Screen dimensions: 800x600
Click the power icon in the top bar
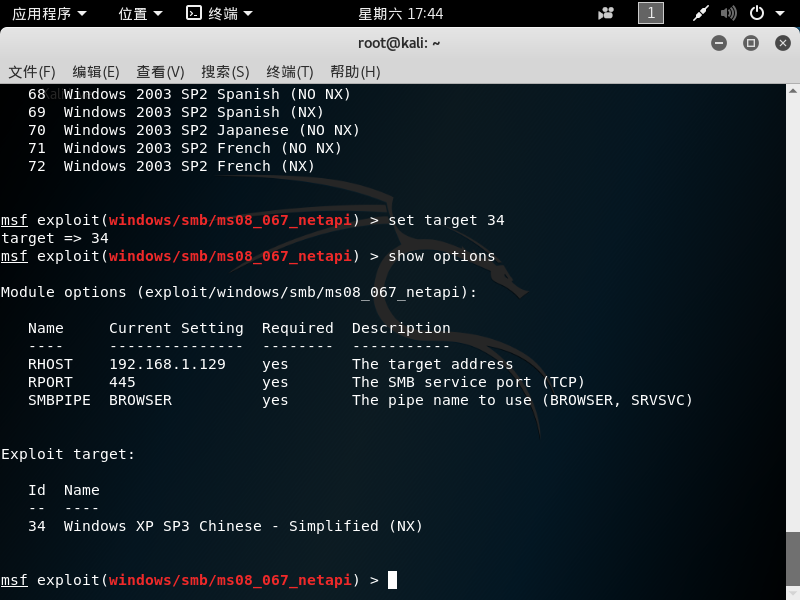click(x=757, y=13)
